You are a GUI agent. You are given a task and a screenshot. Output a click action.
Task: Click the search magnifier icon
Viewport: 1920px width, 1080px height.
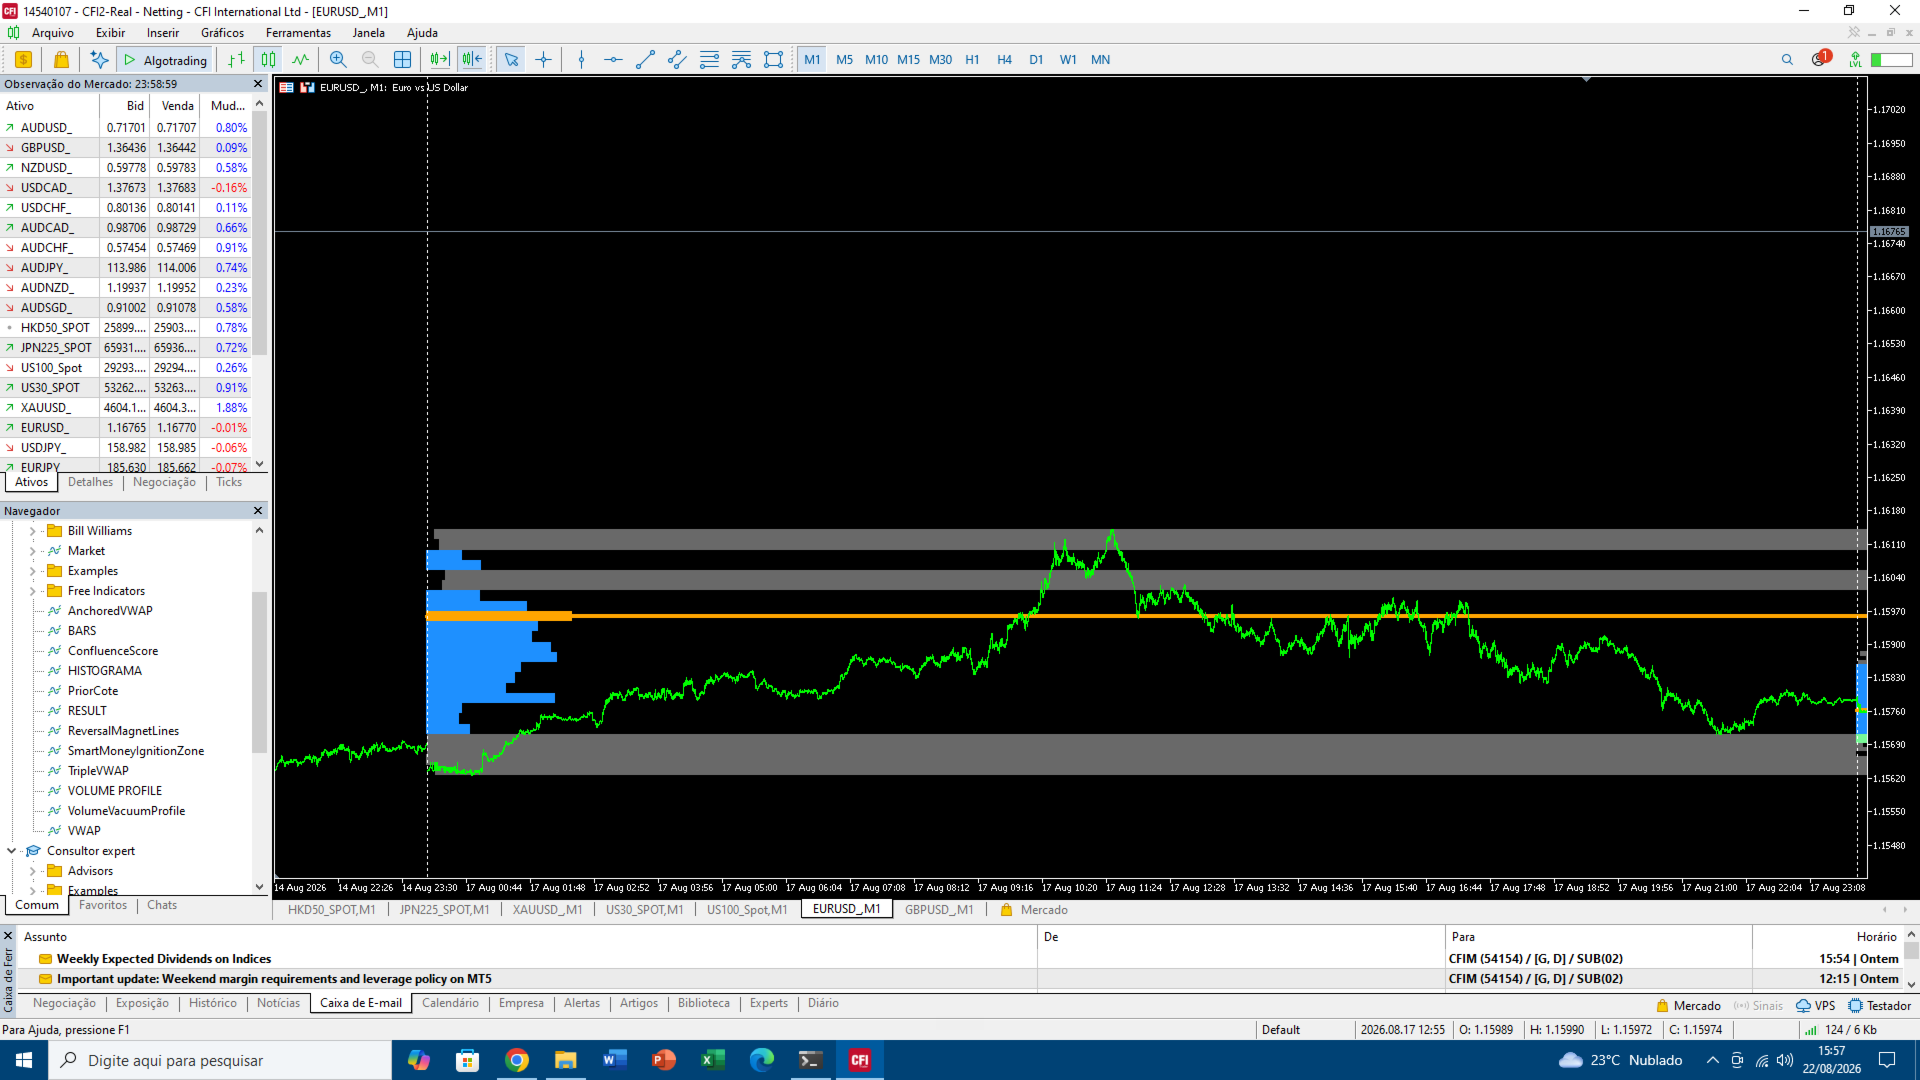tap(1787, 60)
